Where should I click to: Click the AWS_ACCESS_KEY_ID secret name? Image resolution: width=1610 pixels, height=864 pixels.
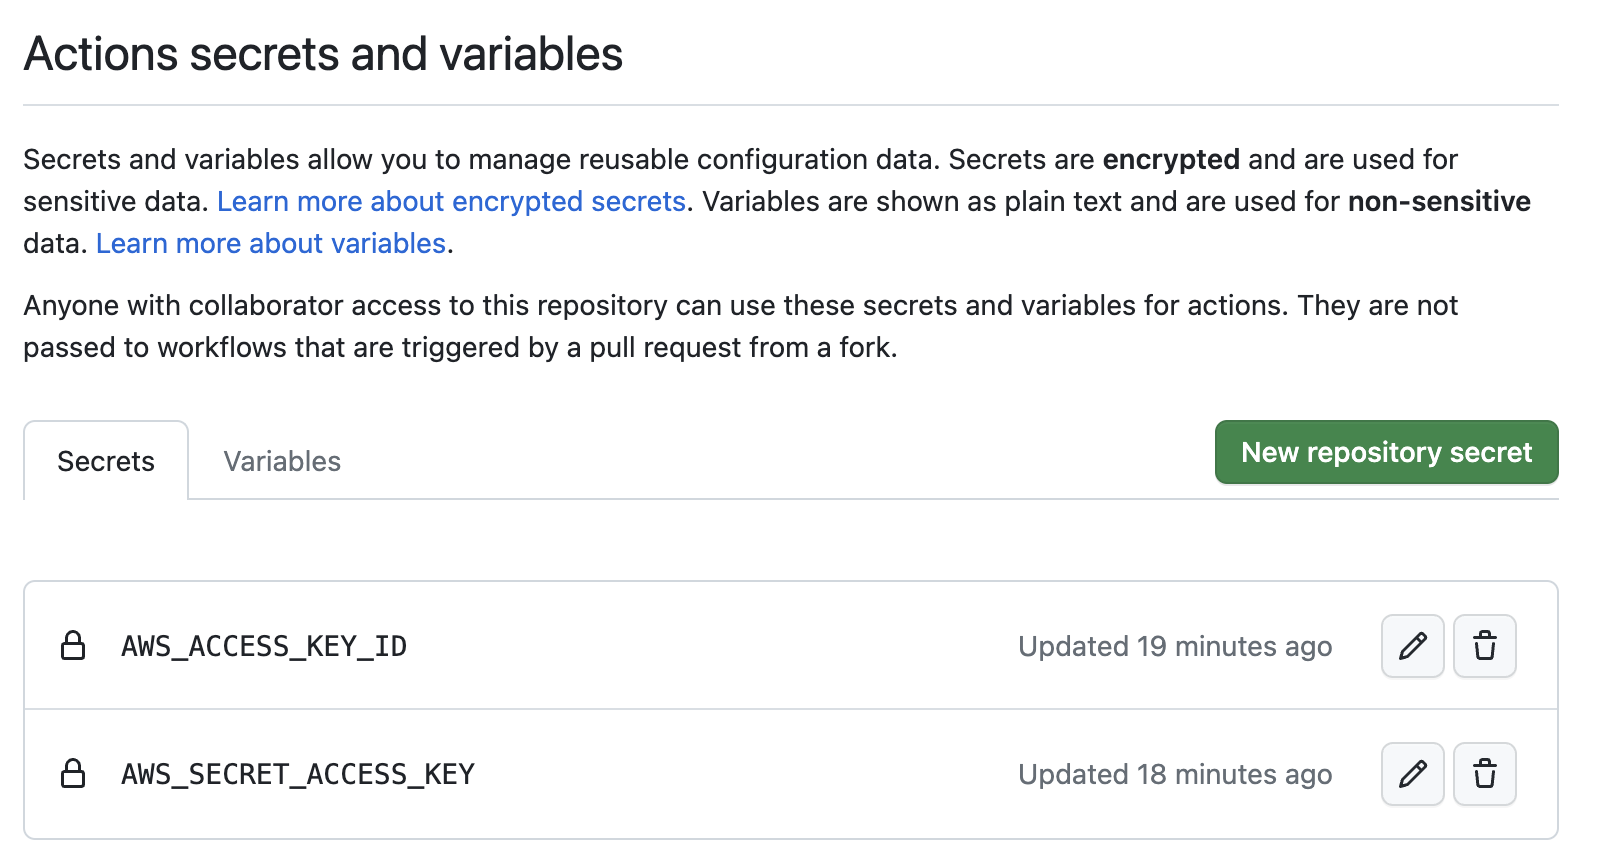(x=264, y=647)
